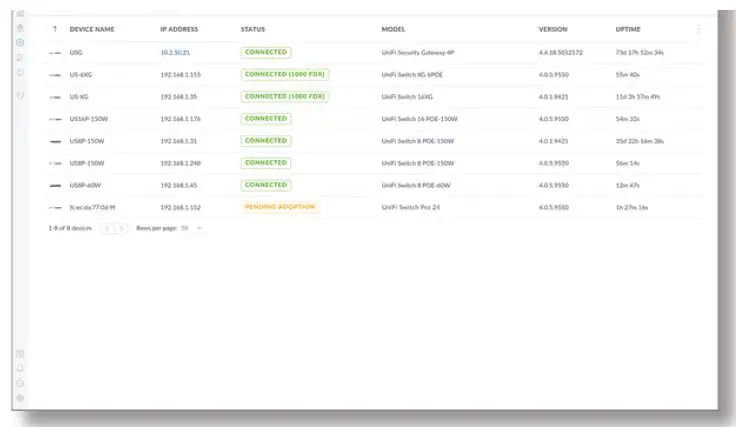Screen dimensions: 736x427
Task: Click the device icon in the USG row
Action: coord(55,53)
